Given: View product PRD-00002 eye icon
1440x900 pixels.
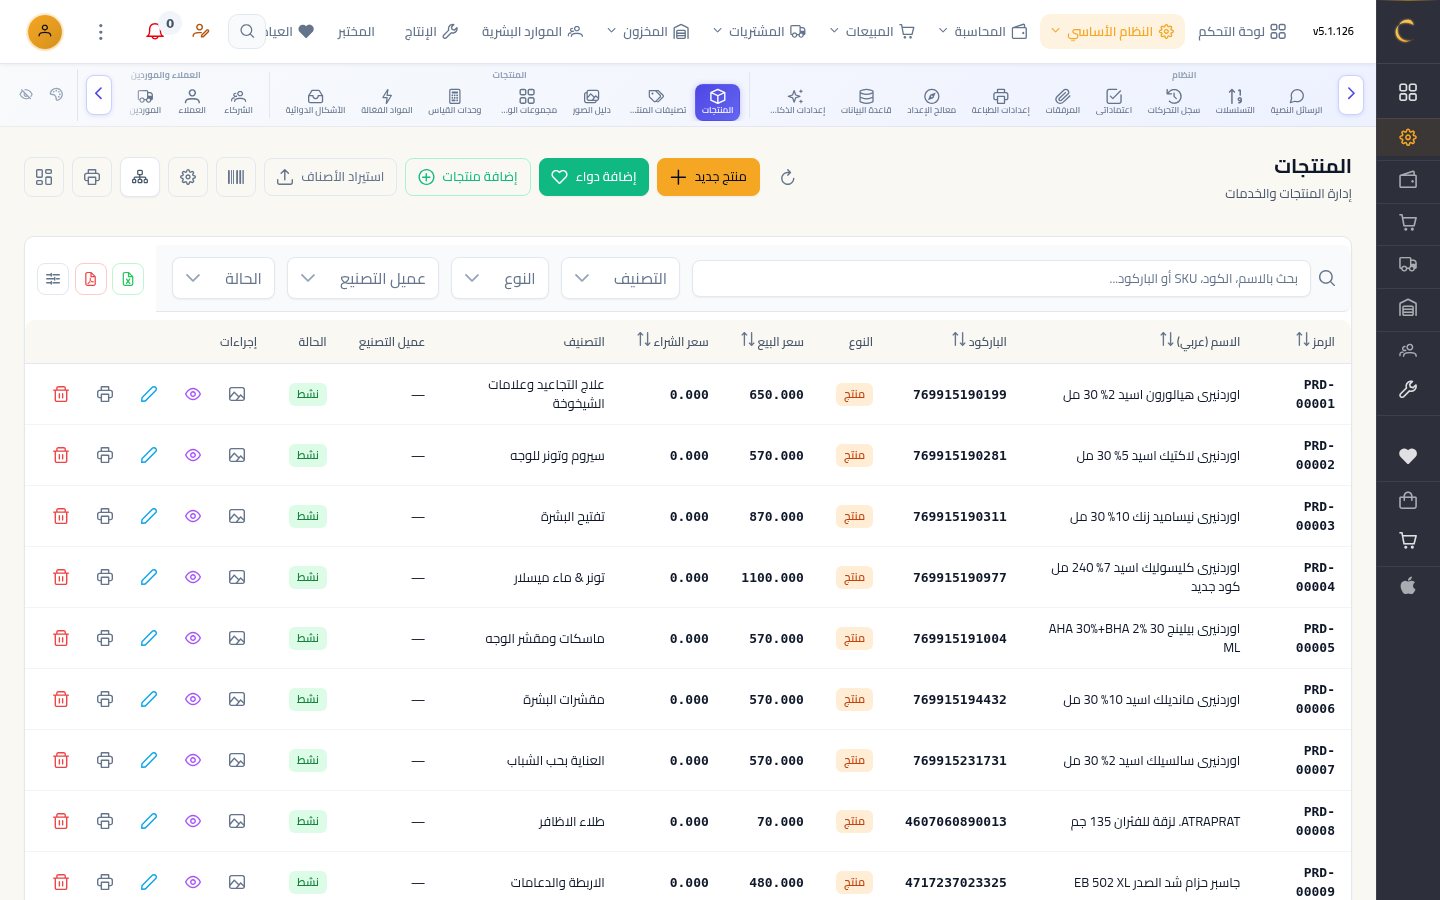Looking at the screenshot, I should [193, 455].
